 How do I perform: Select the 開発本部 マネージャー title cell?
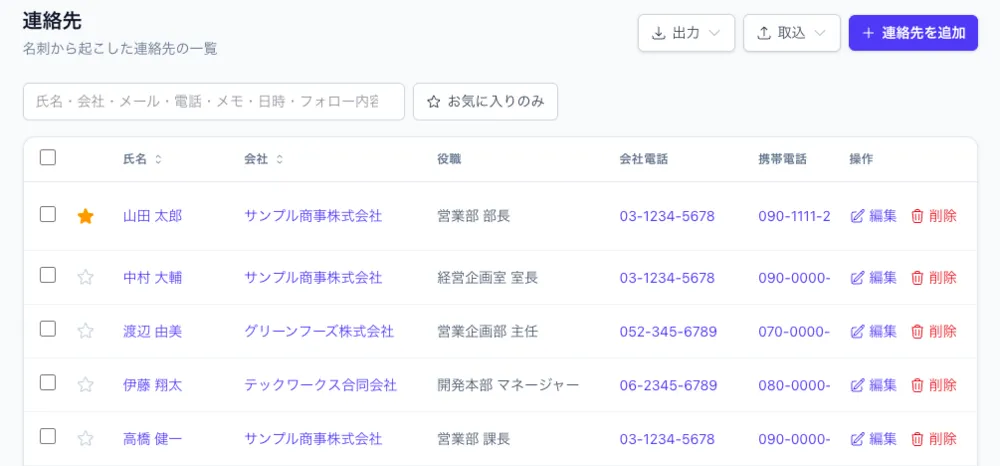[x=508, y=385]
